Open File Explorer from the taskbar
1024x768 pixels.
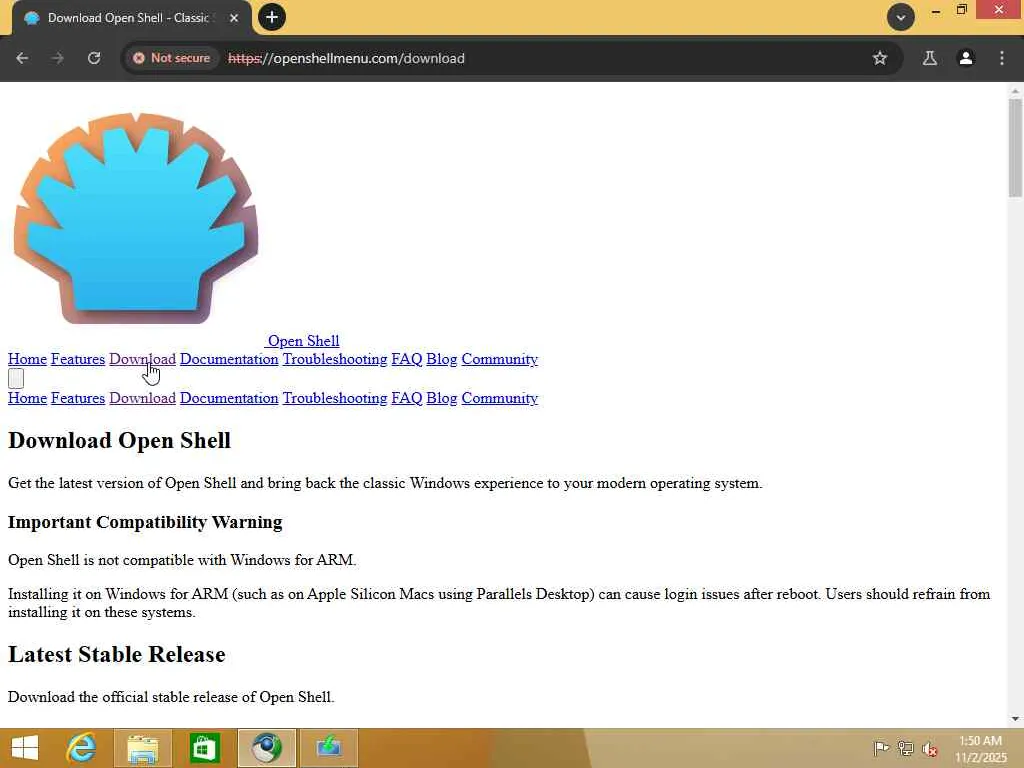point(142,748)
